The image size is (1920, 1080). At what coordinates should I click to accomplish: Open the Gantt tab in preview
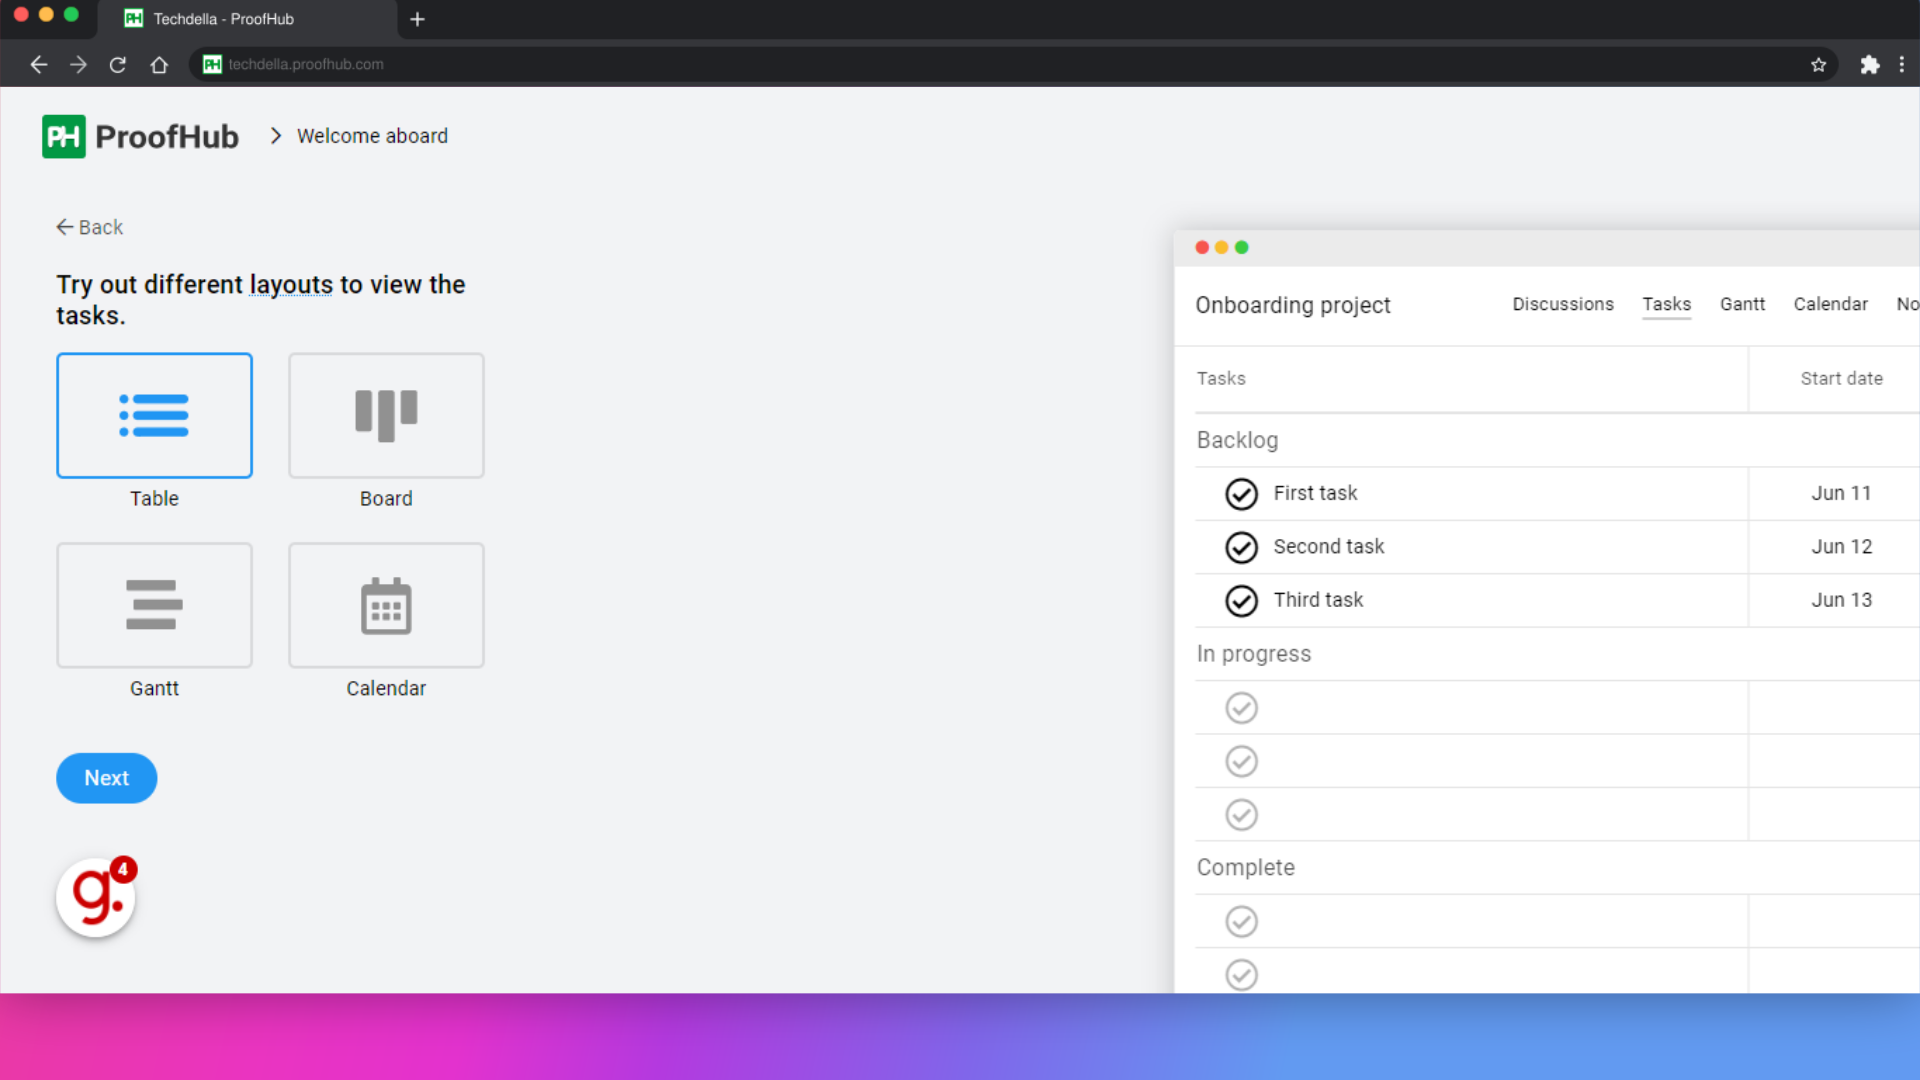tap(1742, 304)
